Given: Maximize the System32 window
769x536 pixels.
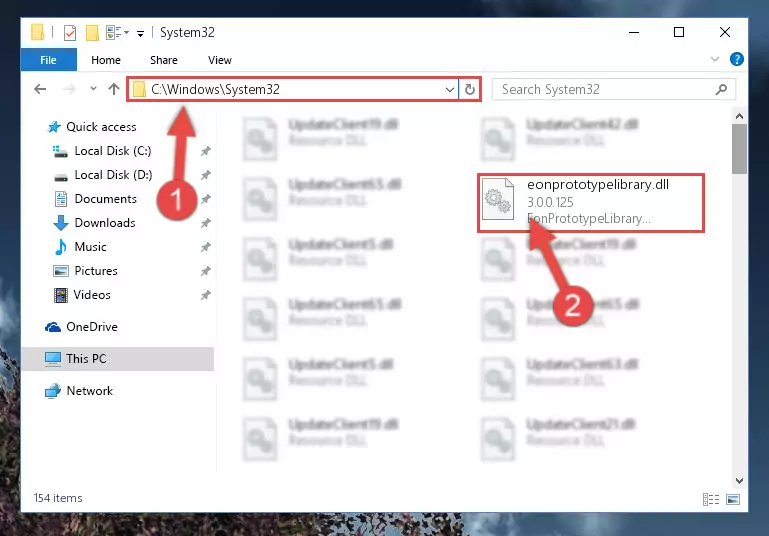Looking at the screenshot, I should [679, 32].
